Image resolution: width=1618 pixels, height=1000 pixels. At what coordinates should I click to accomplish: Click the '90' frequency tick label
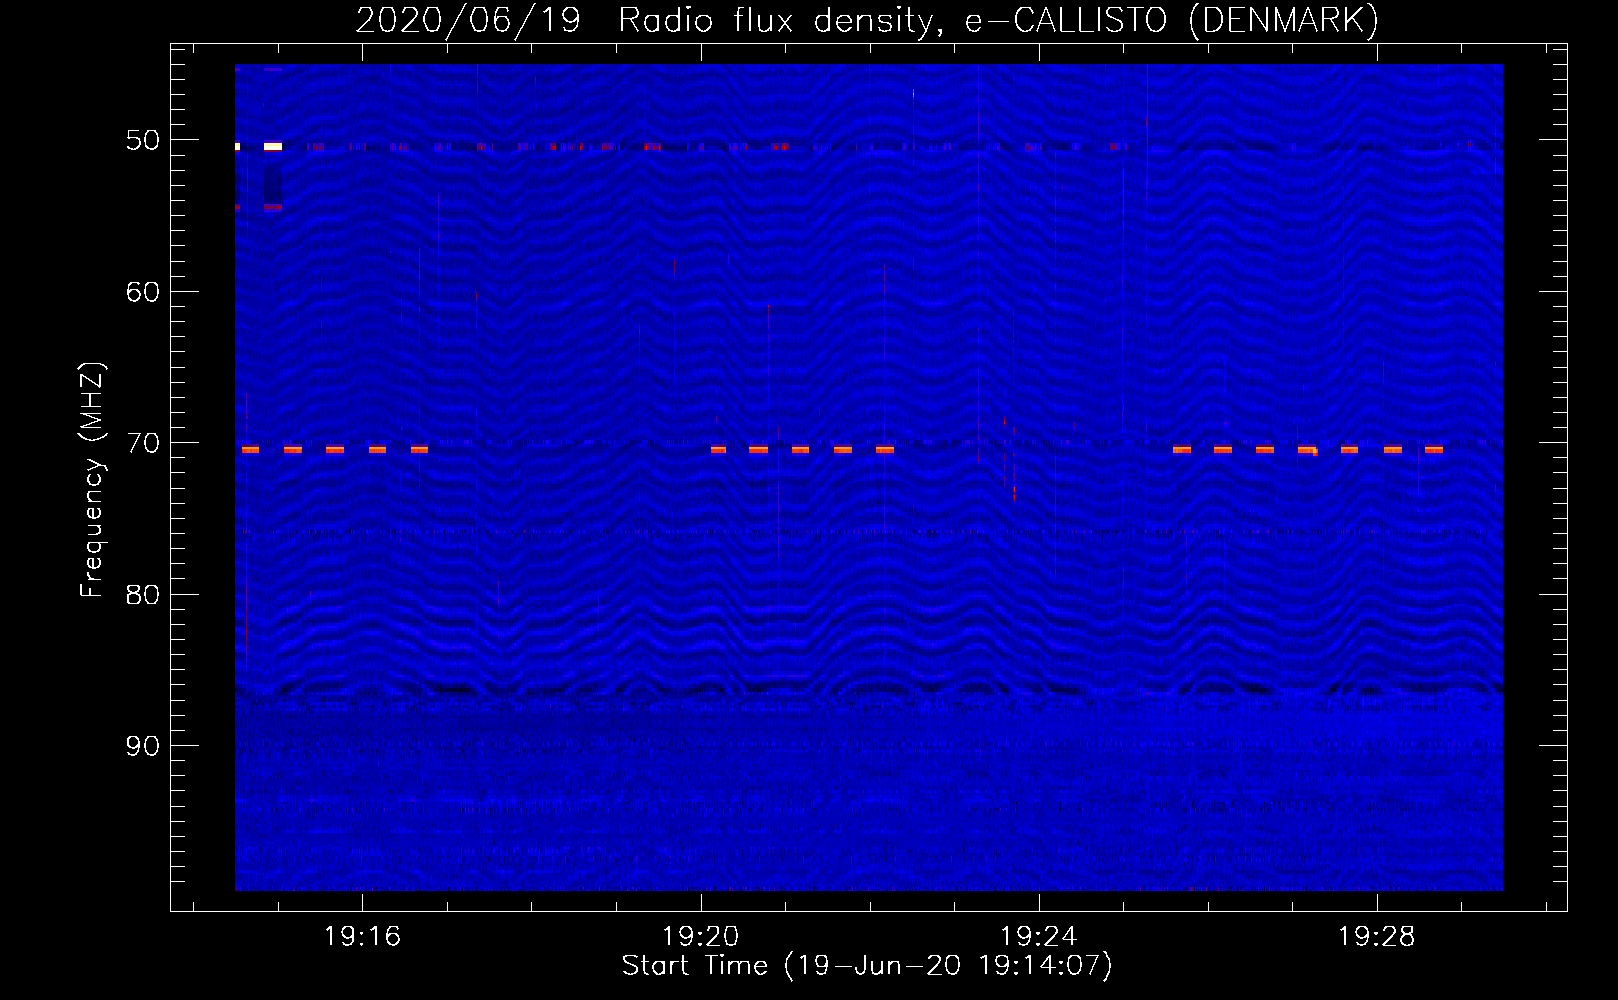[x=143, y=746]
